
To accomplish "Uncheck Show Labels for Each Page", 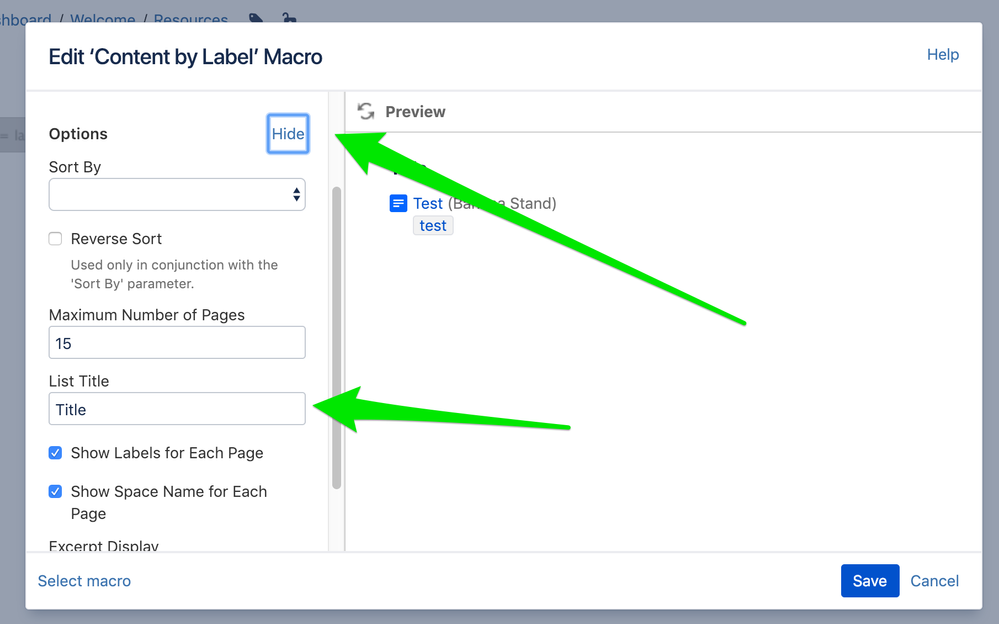I will 55,453.
